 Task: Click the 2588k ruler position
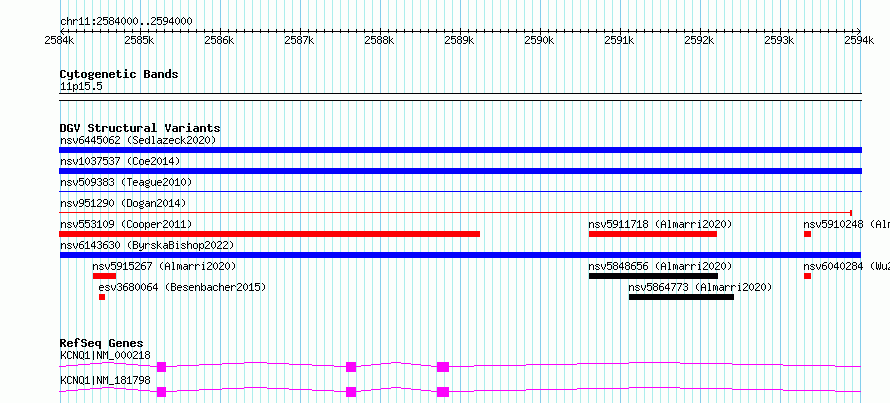[x=380, y=40]
